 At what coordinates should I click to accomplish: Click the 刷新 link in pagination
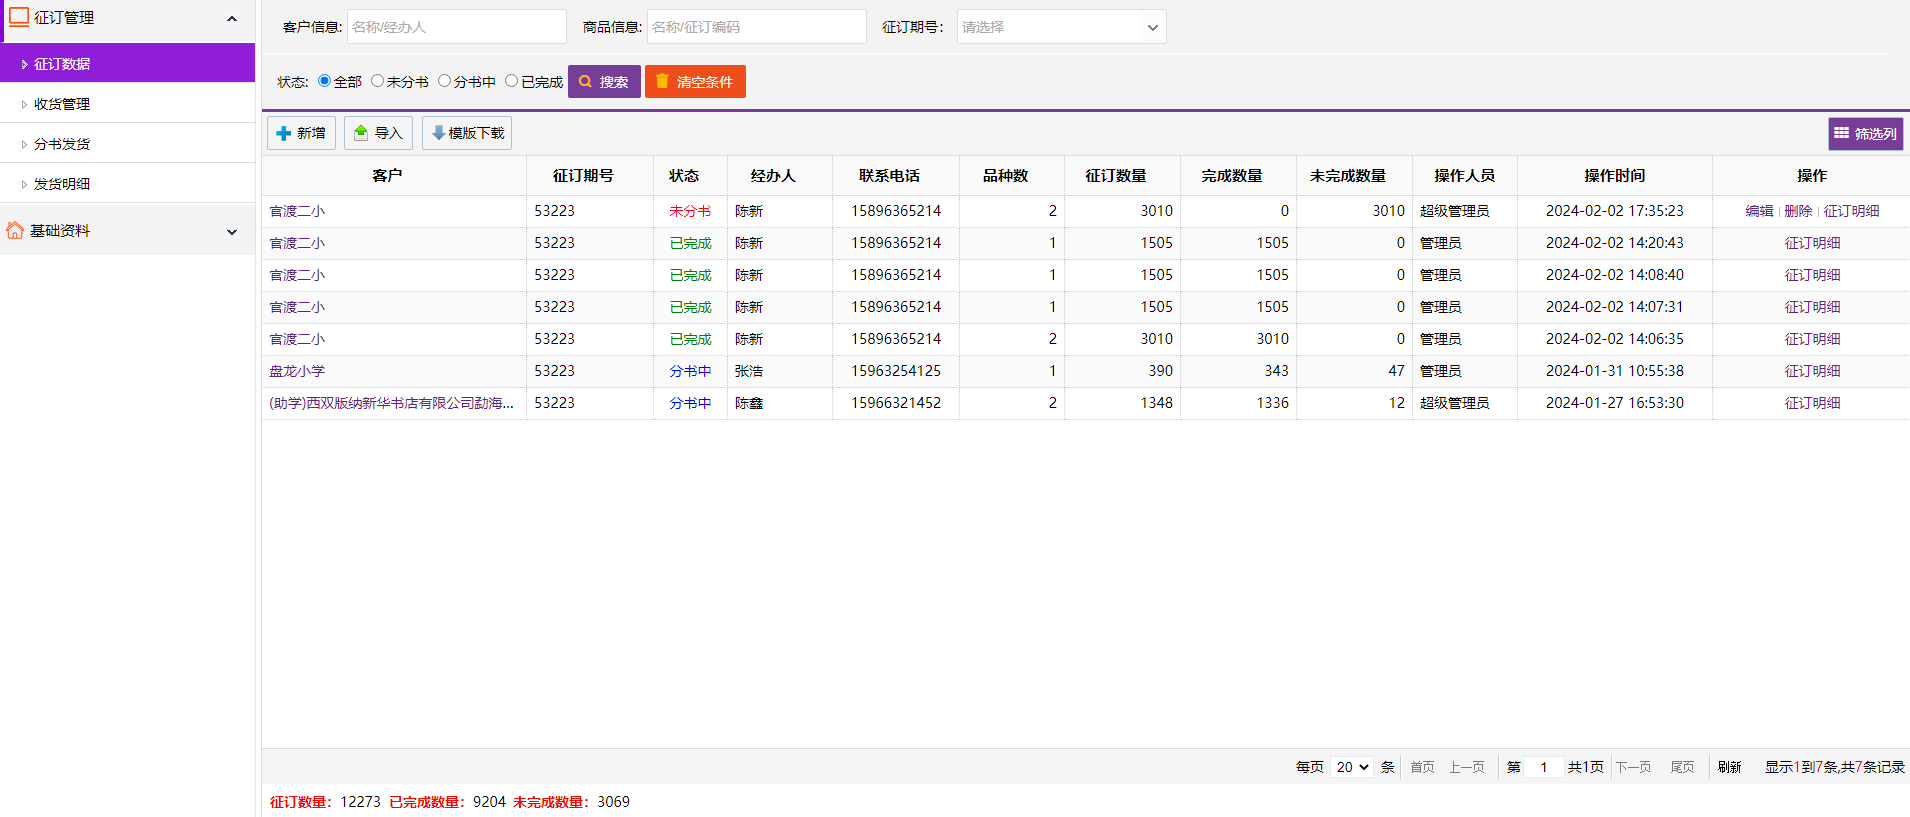[1729, 767]
